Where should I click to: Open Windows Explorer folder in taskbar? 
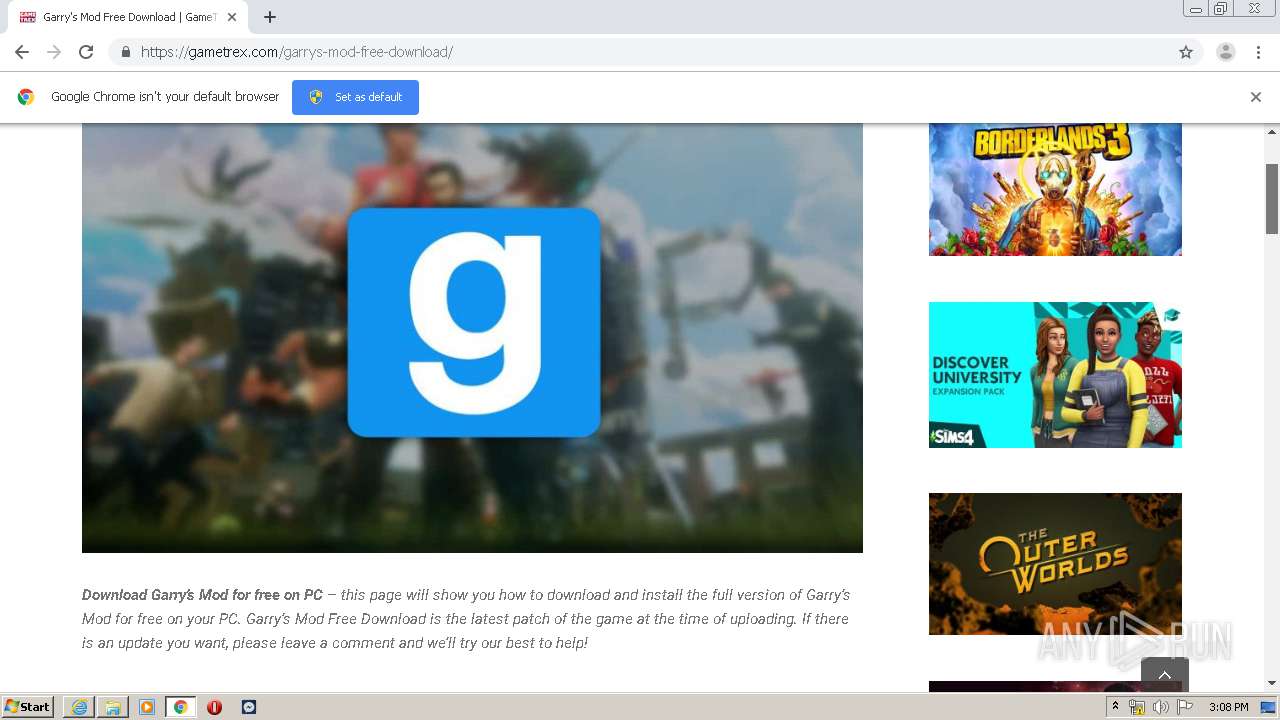[113, 707]
